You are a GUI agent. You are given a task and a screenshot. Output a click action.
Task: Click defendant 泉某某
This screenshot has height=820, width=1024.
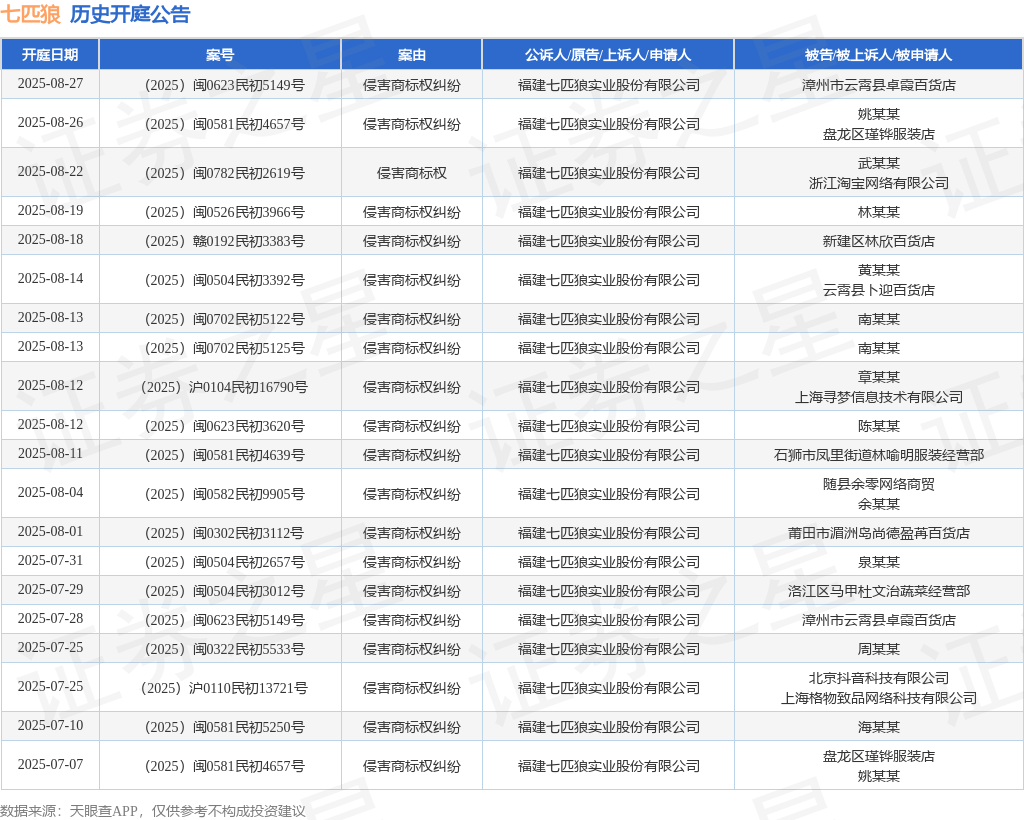(x=878, y=562)
